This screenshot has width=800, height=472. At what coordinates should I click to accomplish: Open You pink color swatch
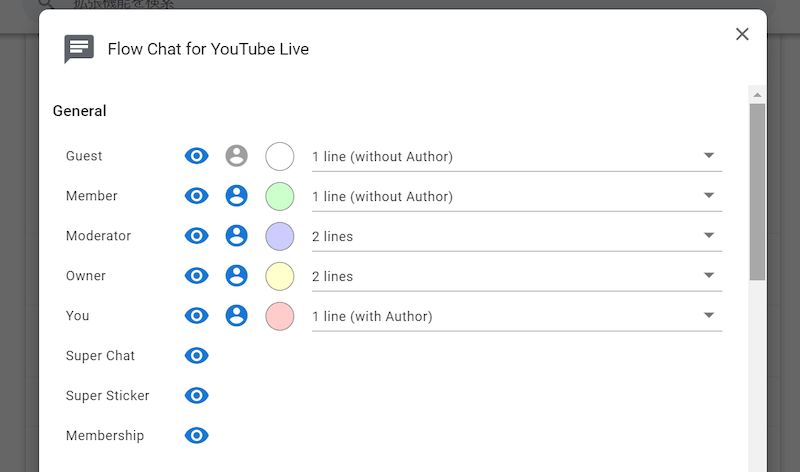[280, 316]
